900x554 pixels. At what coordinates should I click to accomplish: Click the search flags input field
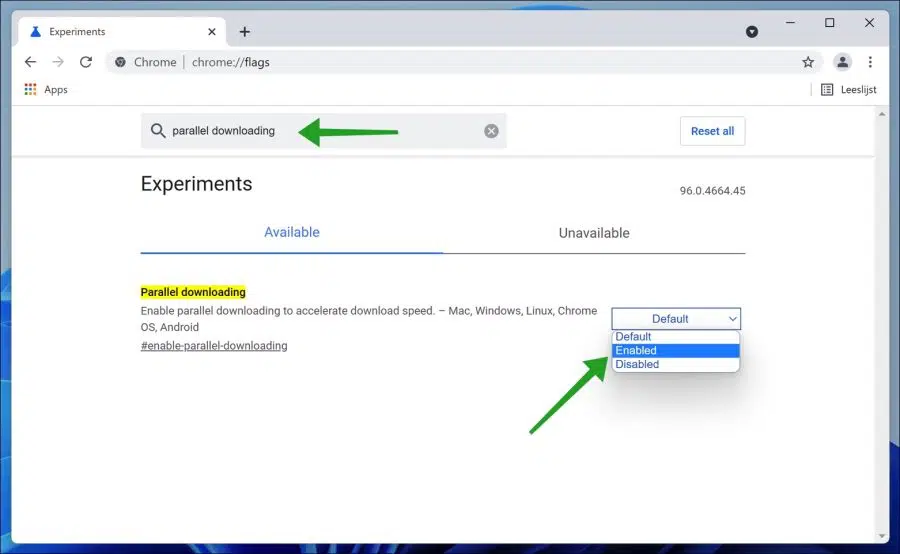click(x=324, y=131)
